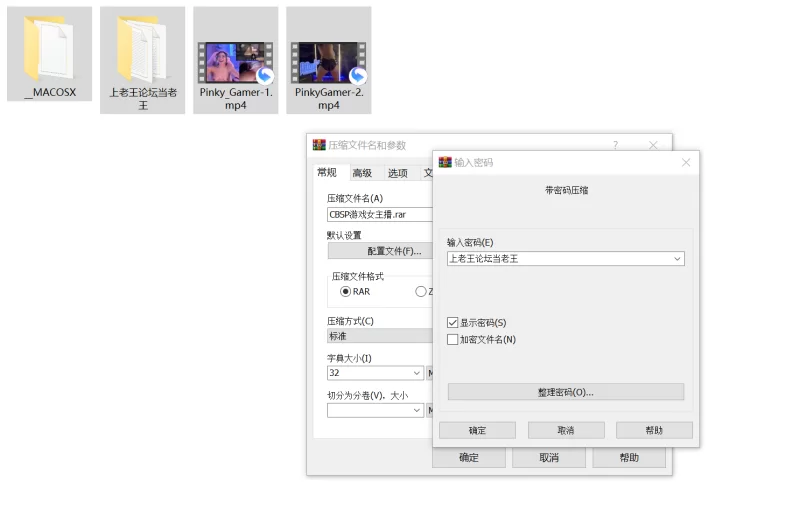Open the 配置文件(F)... profiles button
The height and width of the screenshot is (509, 800).
(x=380, y=251)
